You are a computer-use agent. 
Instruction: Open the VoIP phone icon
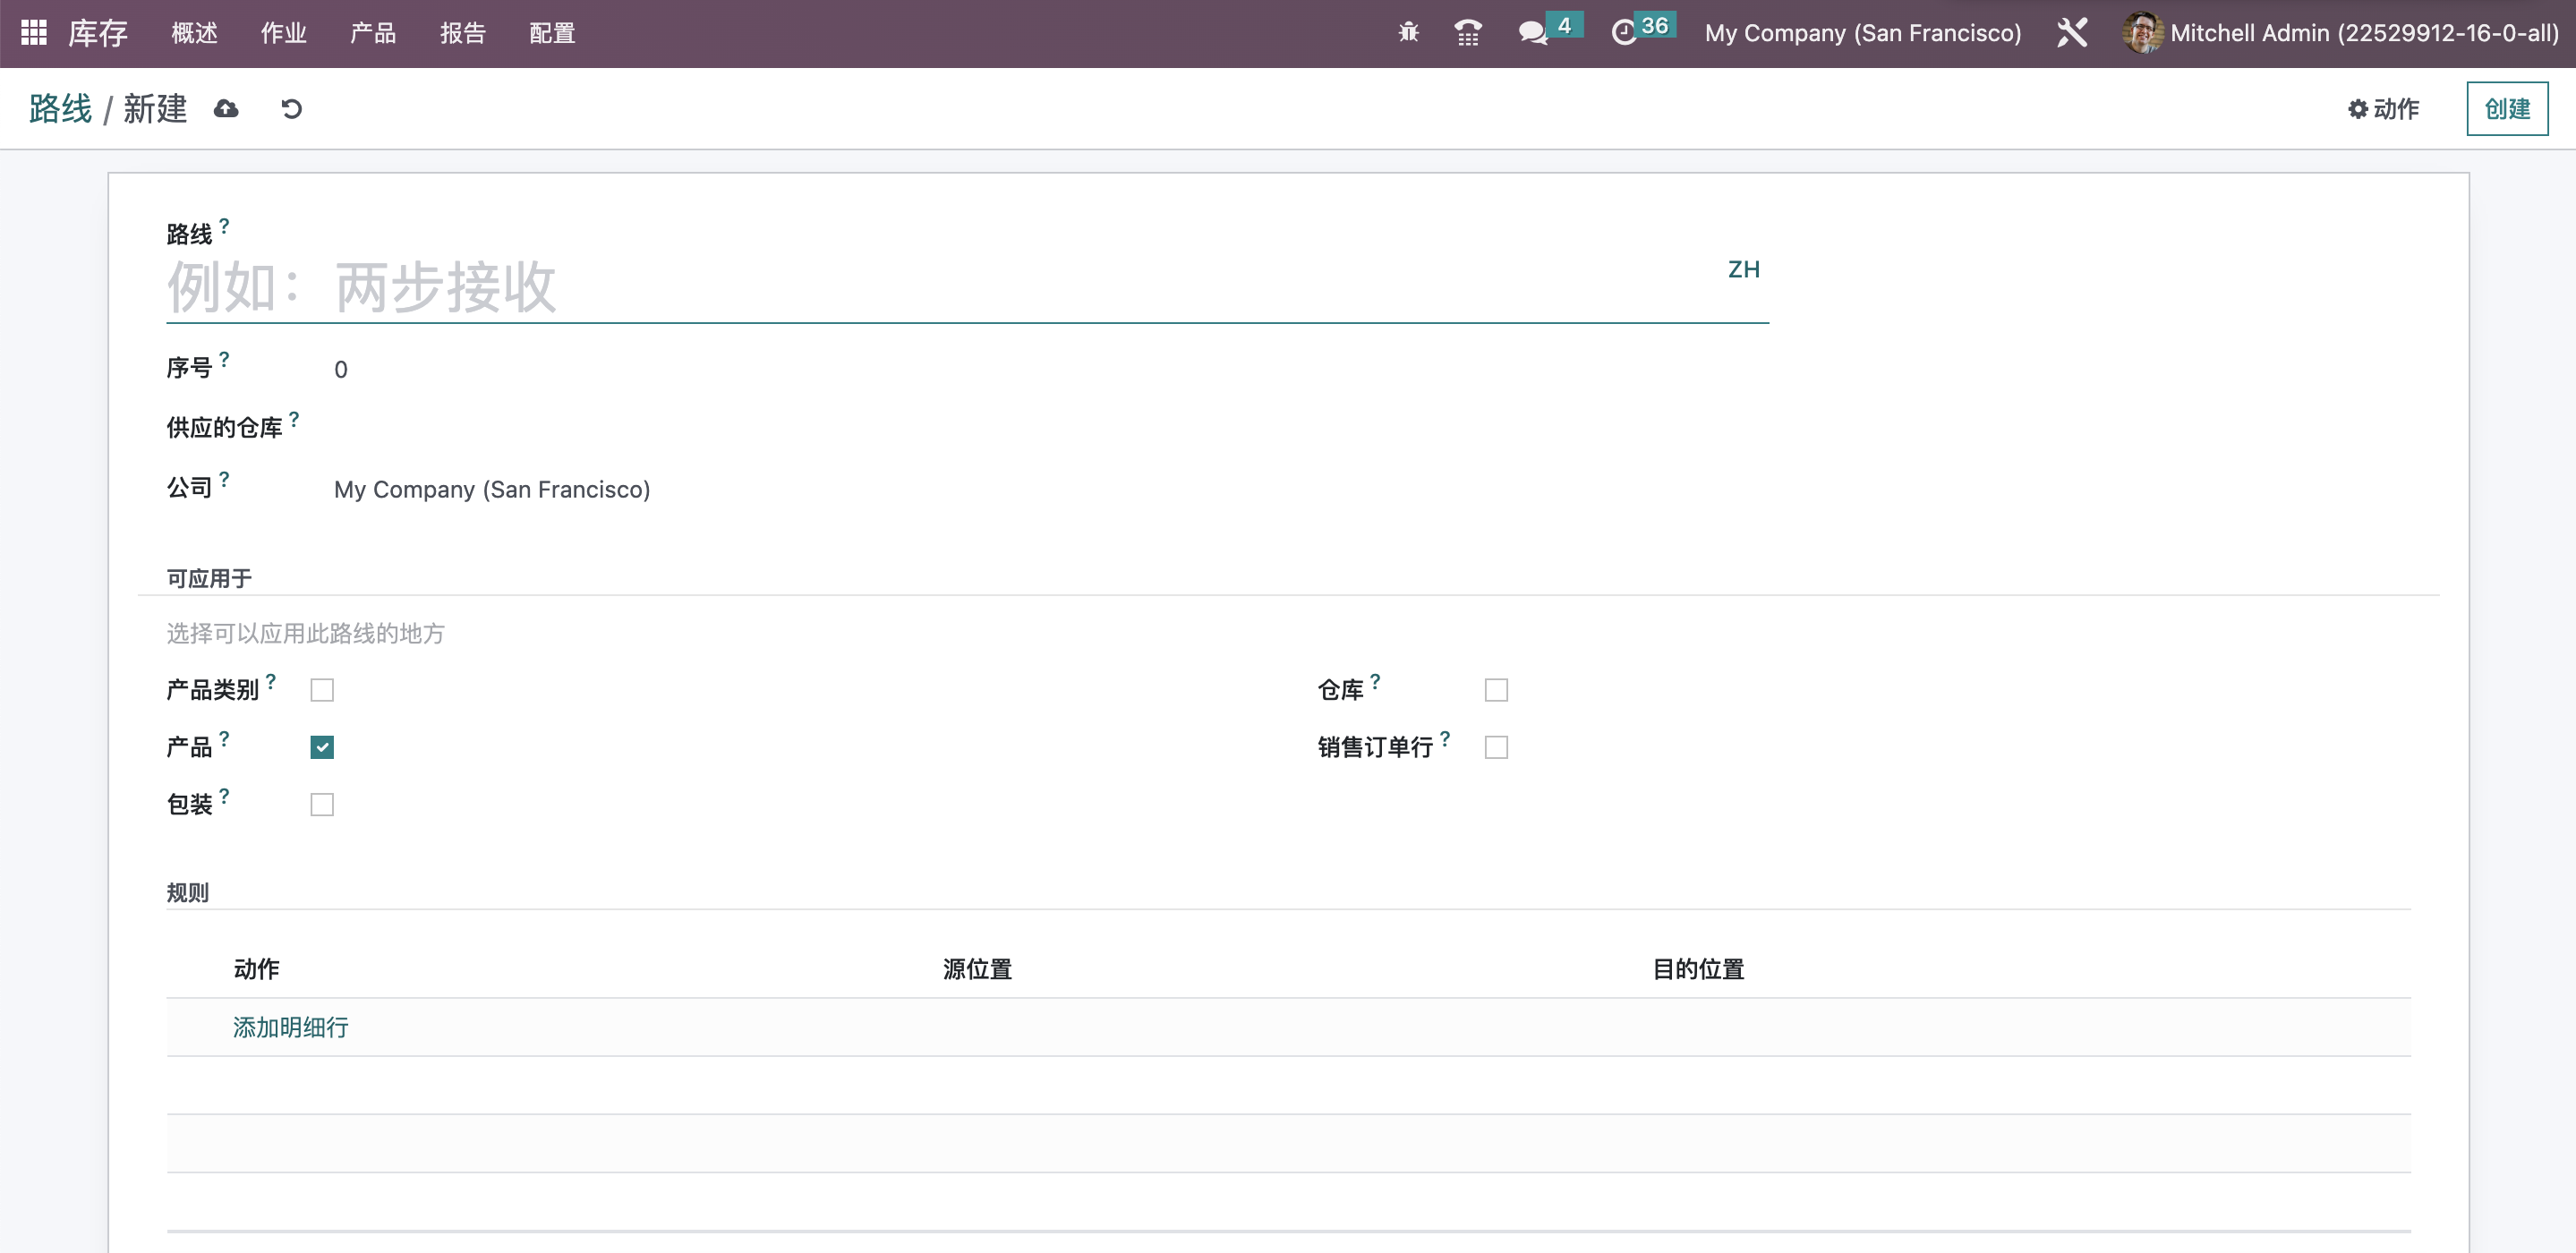(x=1467, y=33)
